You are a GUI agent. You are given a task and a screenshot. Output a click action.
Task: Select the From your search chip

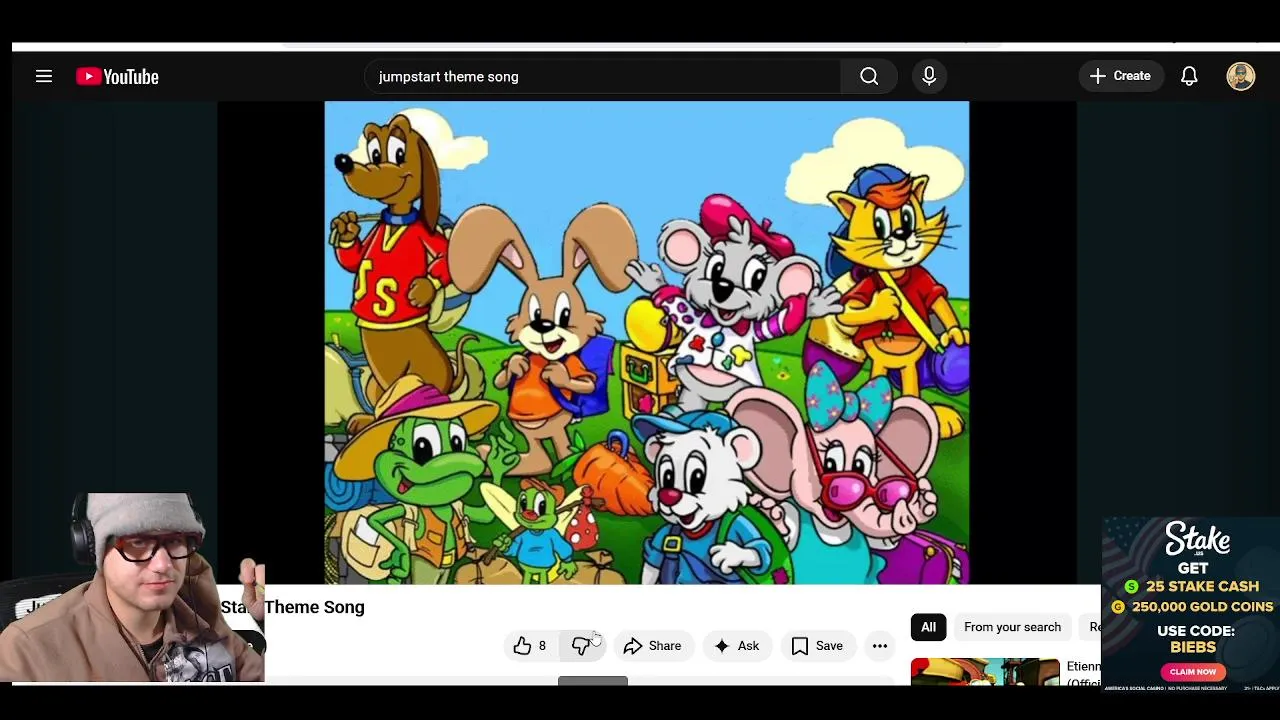coord(1012,627)
